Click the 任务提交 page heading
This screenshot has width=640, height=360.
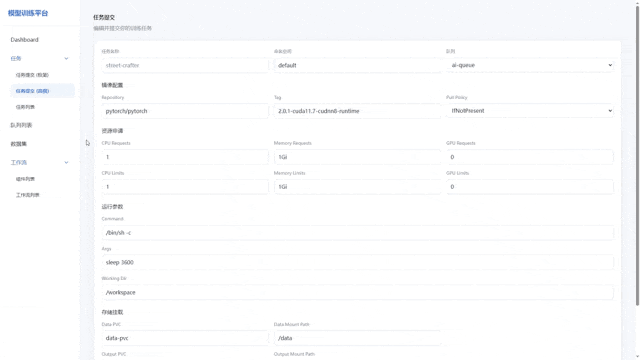coord(104,18)
